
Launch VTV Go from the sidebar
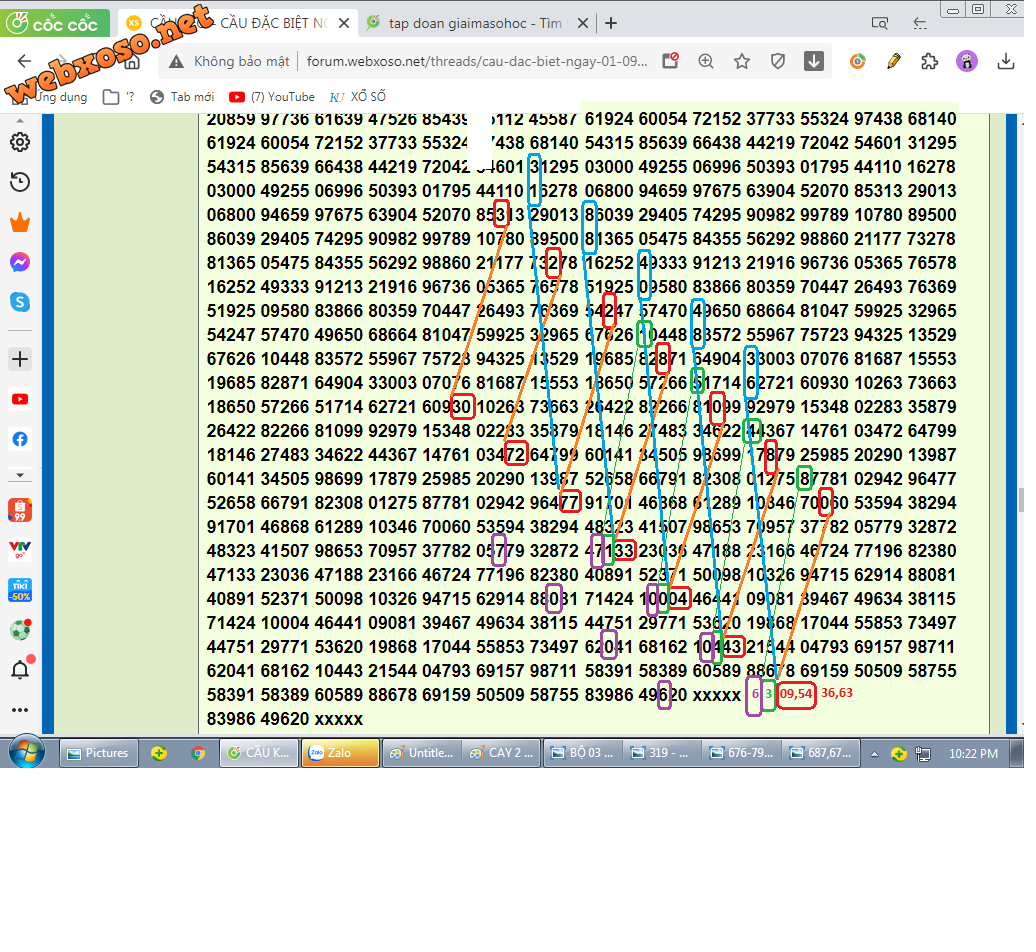click(20, 549)
